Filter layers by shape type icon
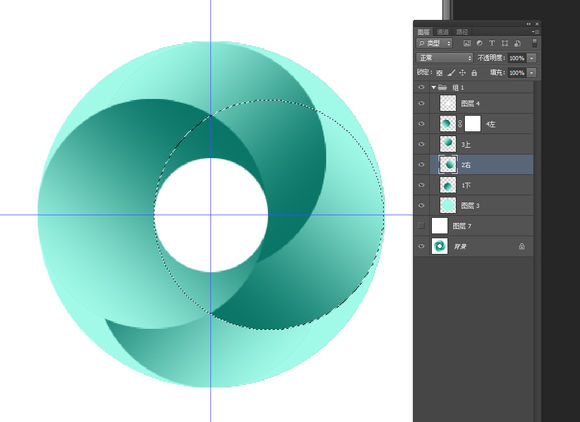The width and height of the screenshot is (580, 422). 505,43
